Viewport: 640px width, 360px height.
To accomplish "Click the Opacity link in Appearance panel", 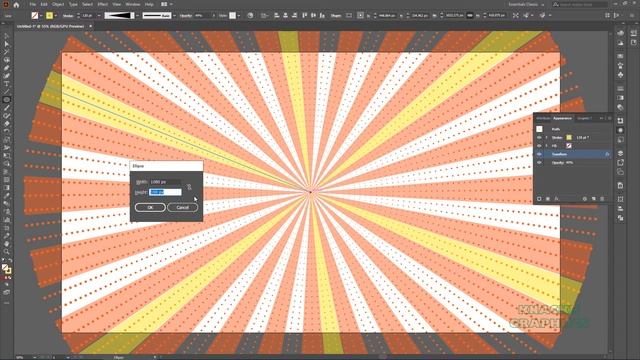I will tap(558, 162).
